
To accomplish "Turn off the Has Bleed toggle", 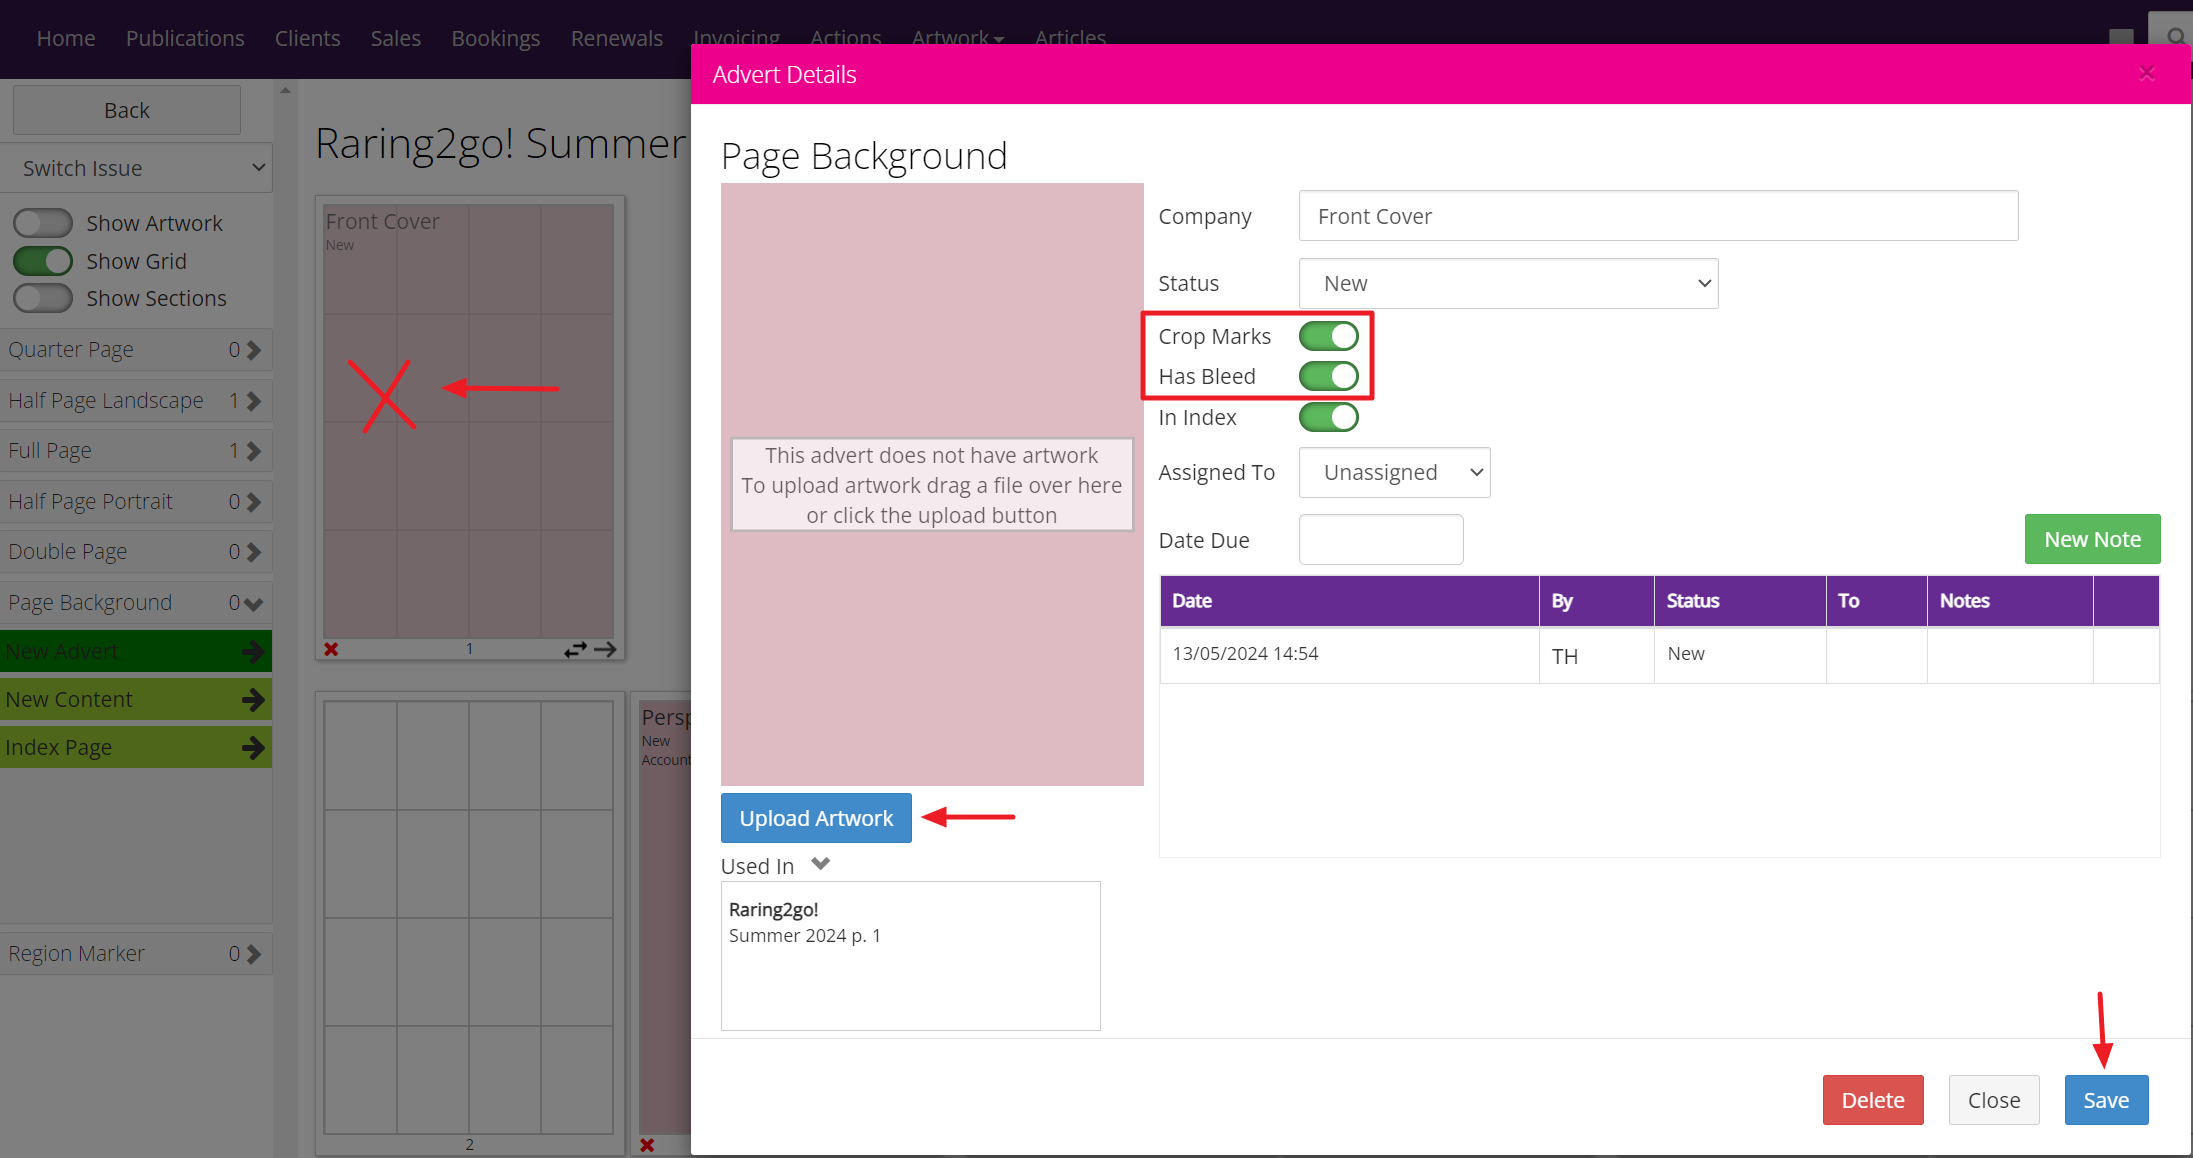I will click(1328, 376).
